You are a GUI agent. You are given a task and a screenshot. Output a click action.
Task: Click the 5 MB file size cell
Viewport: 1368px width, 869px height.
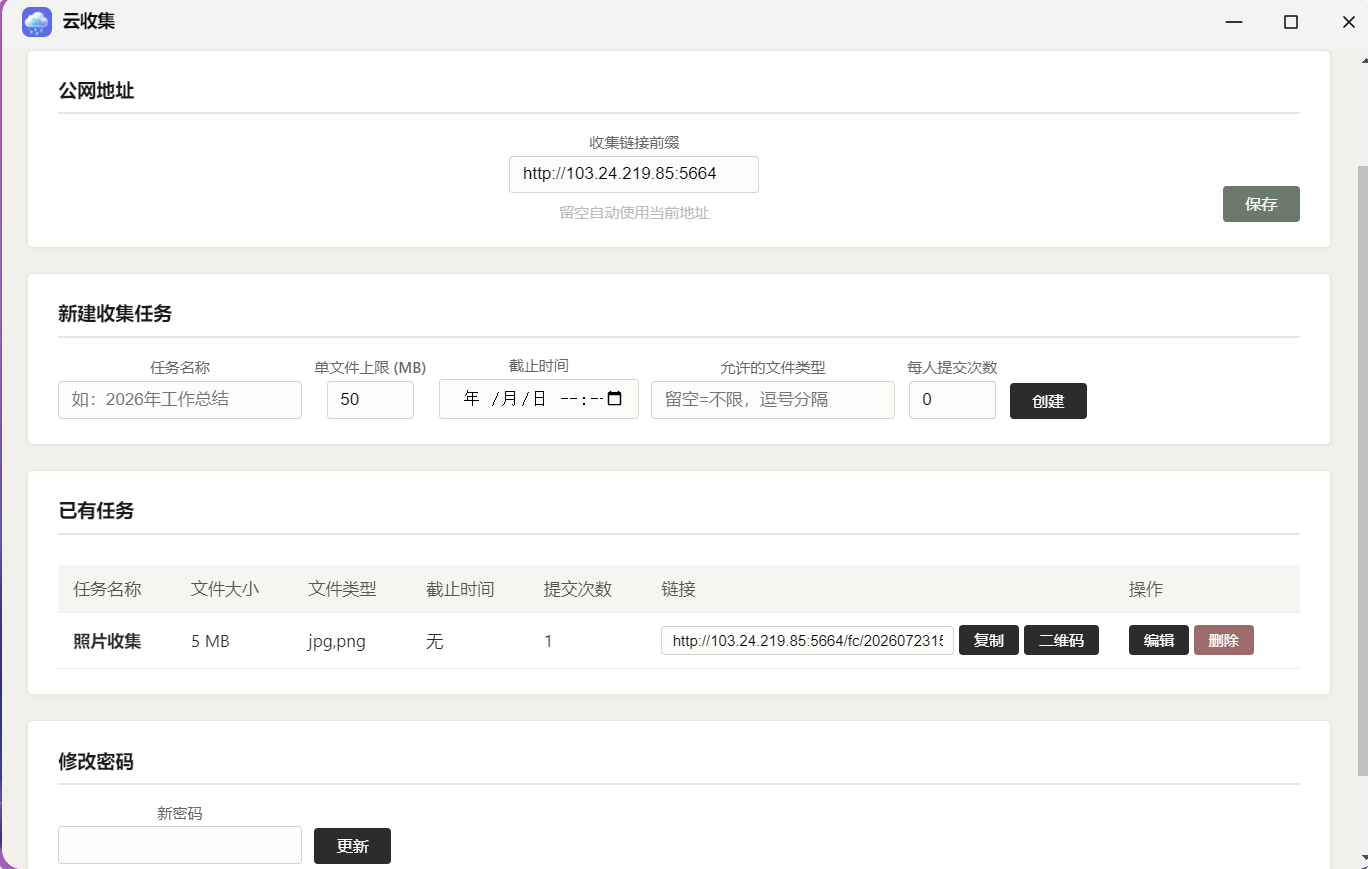210,641
